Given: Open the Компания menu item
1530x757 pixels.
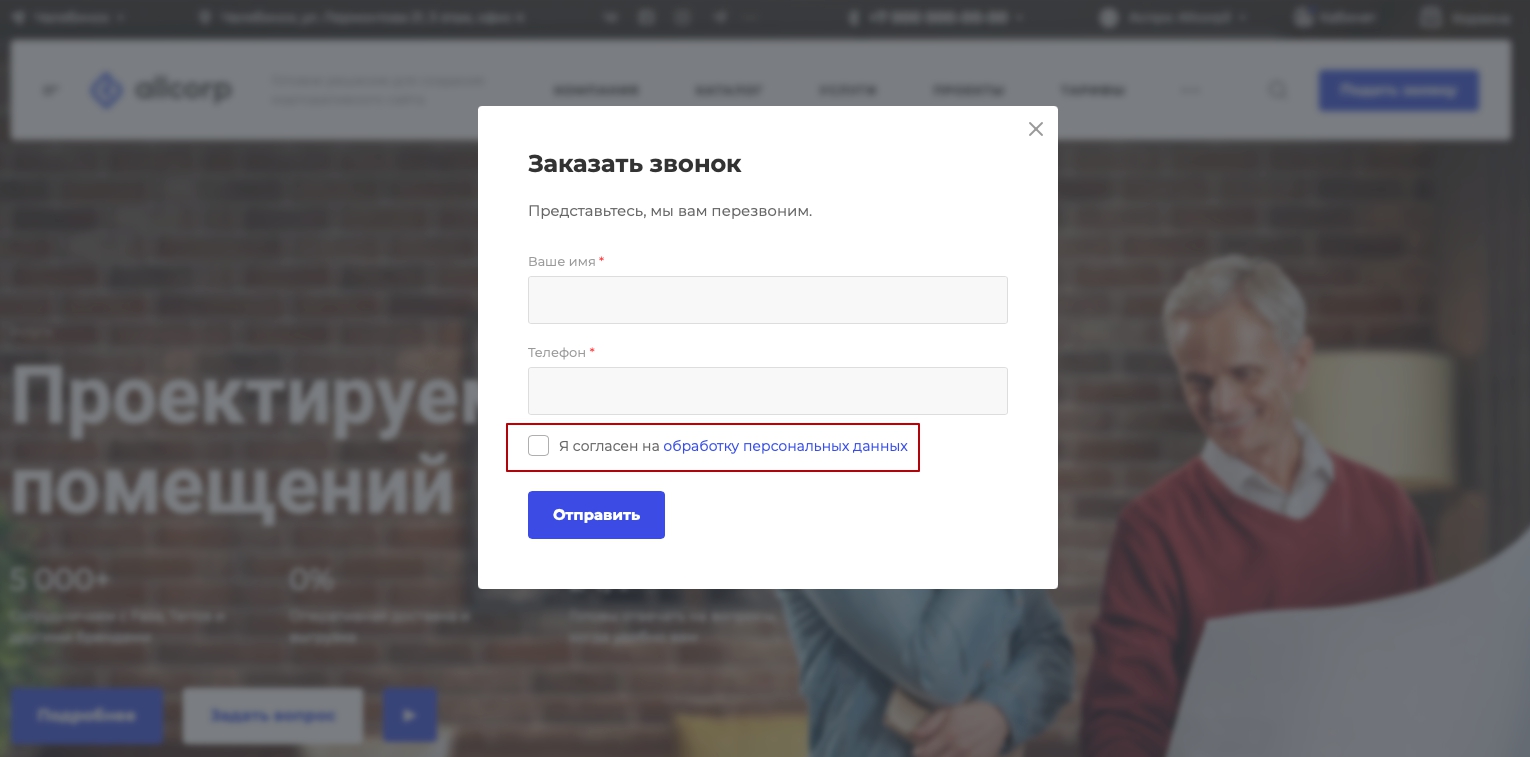Looking at the screenshot, I should [596, 90].
